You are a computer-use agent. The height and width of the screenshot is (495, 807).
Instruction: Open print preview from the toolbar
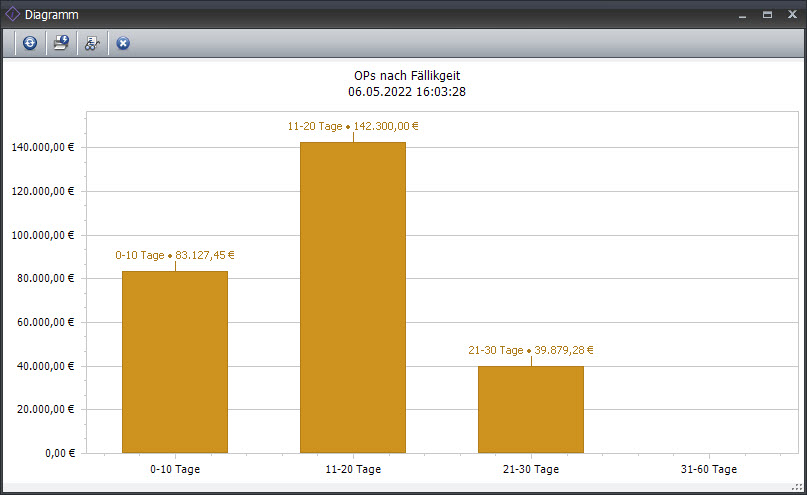pos(92,43)
